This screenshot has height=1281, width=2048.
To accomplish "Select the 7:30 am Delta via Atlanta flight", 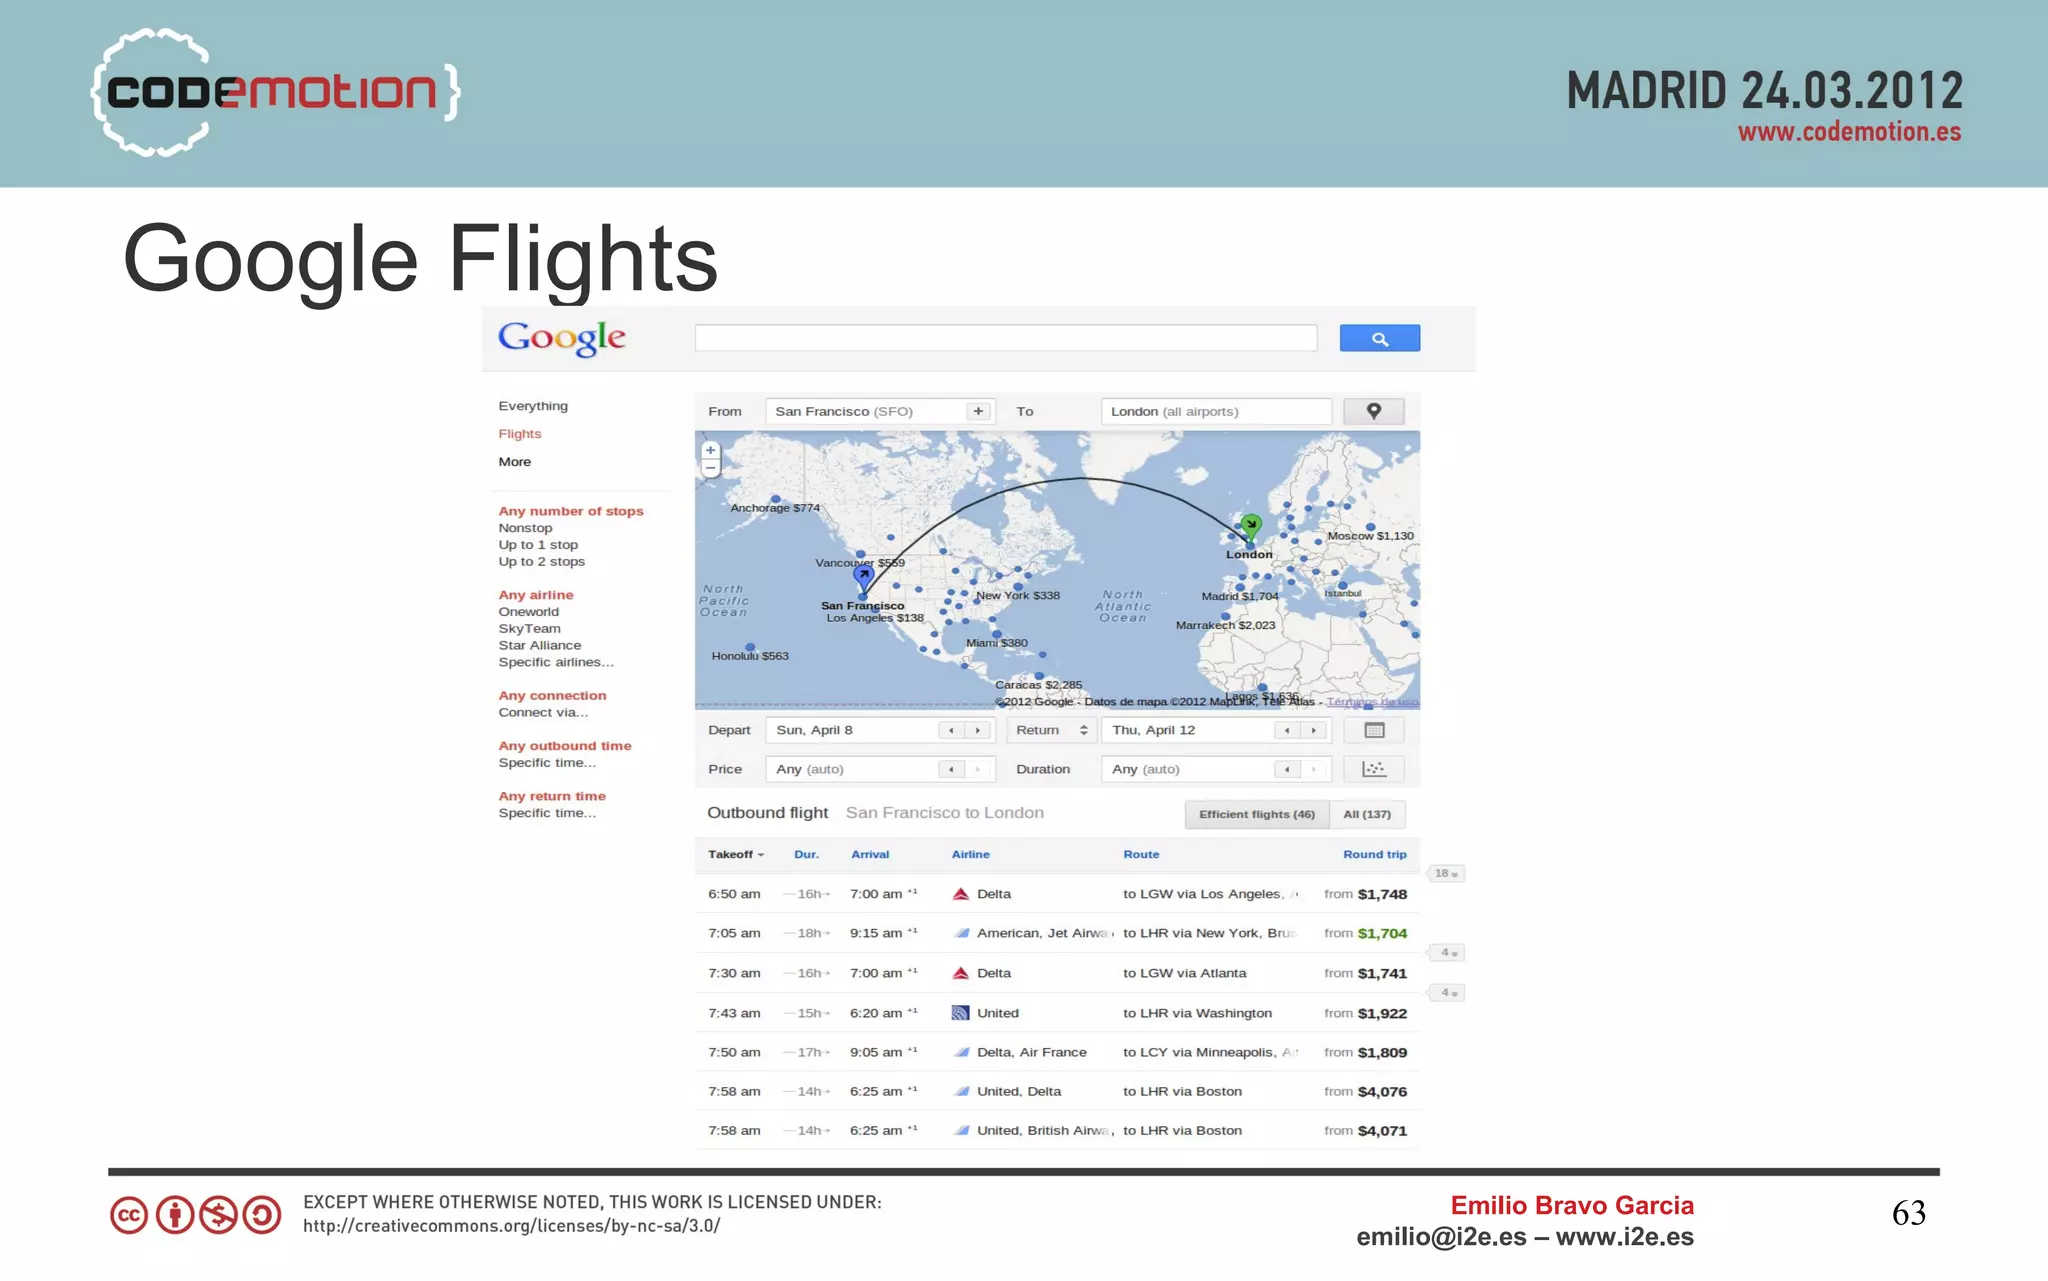I will click(x=1057, y=973).
